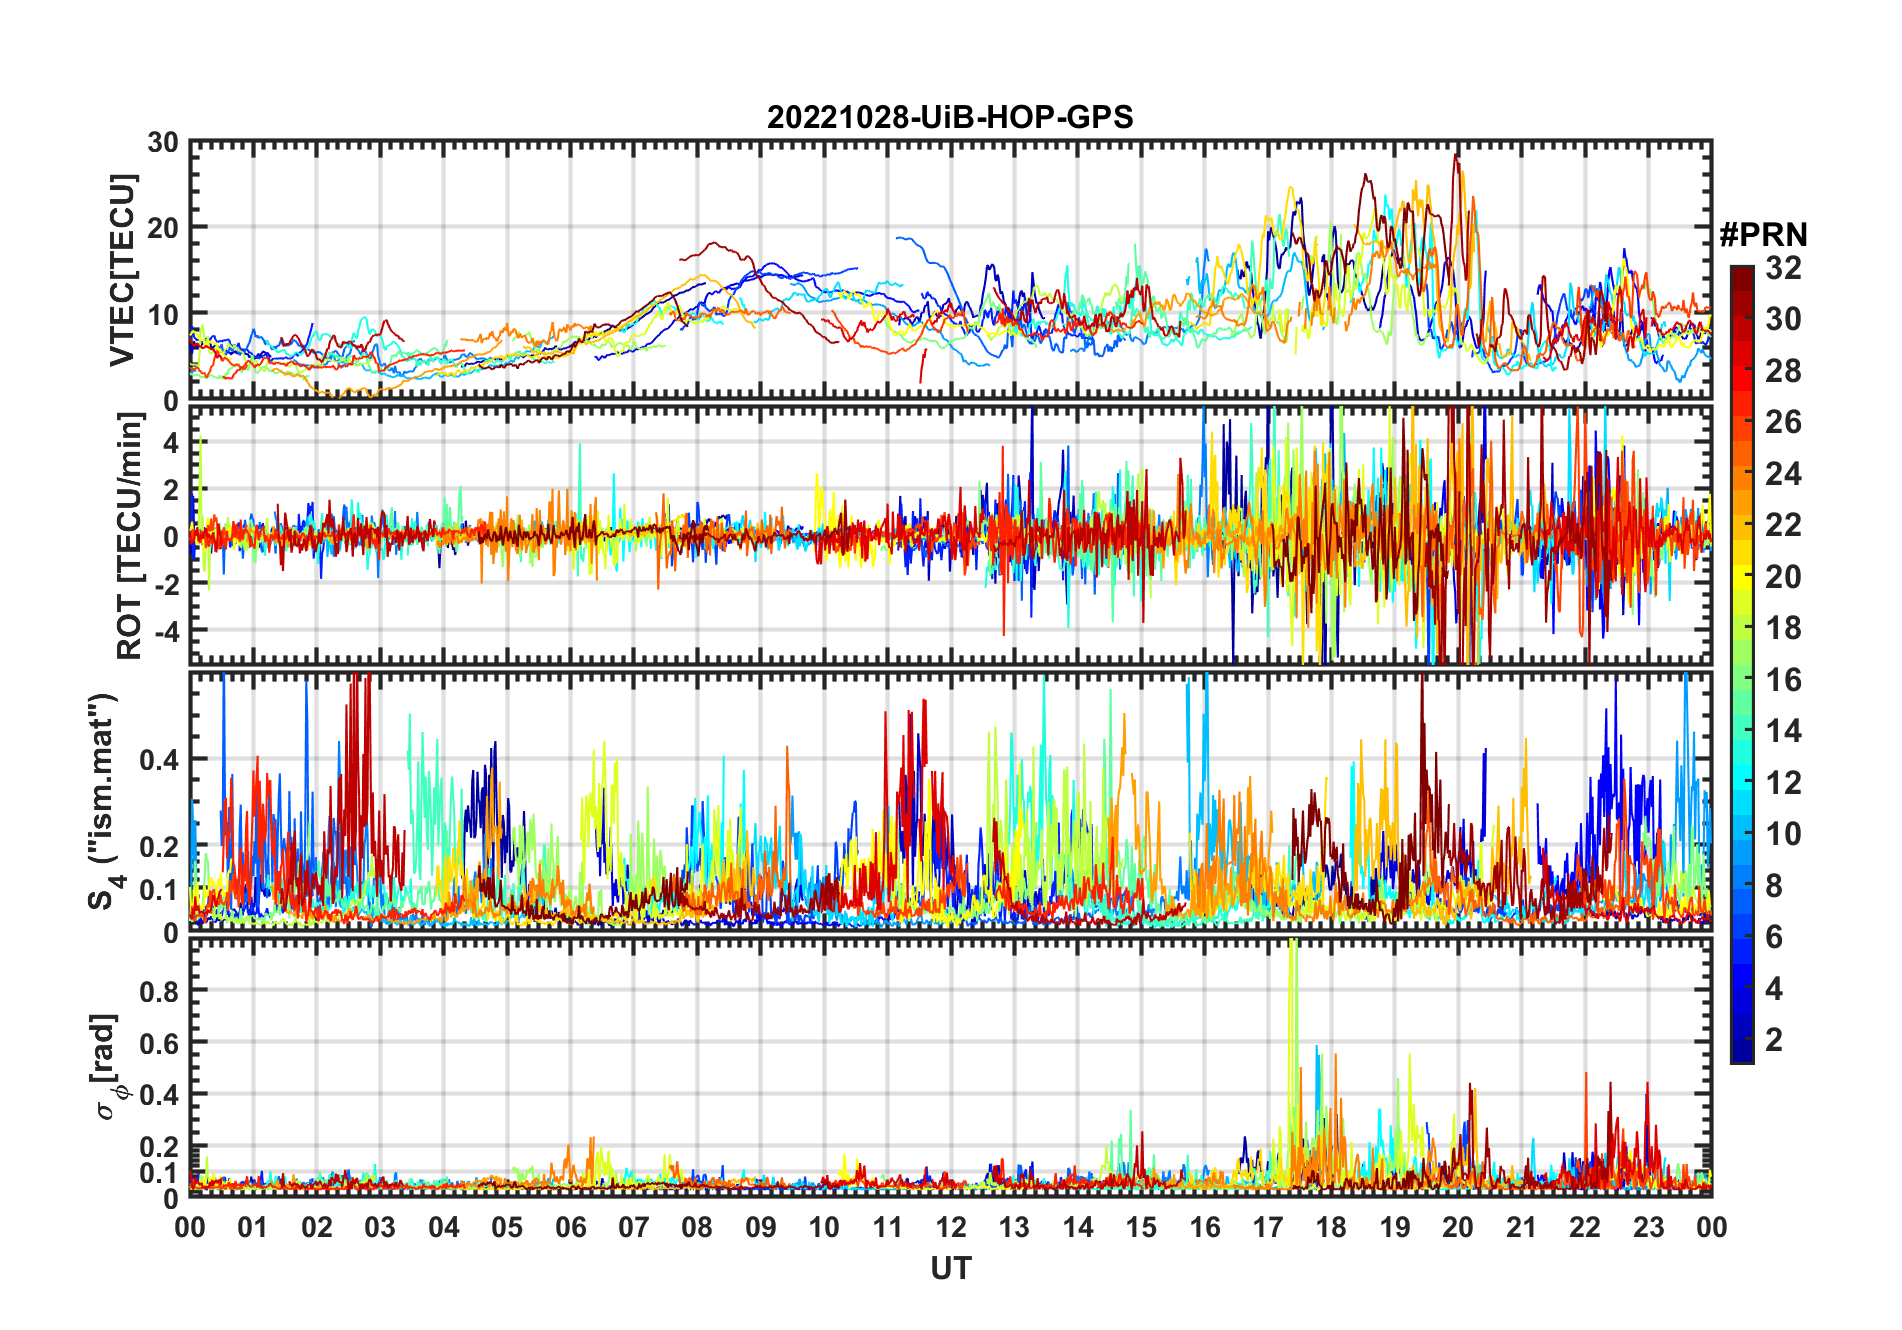Click colorbar tick label 24
This screenshot has height=1330, width=1902.
pyautogui.click(x=1783, y=474)
